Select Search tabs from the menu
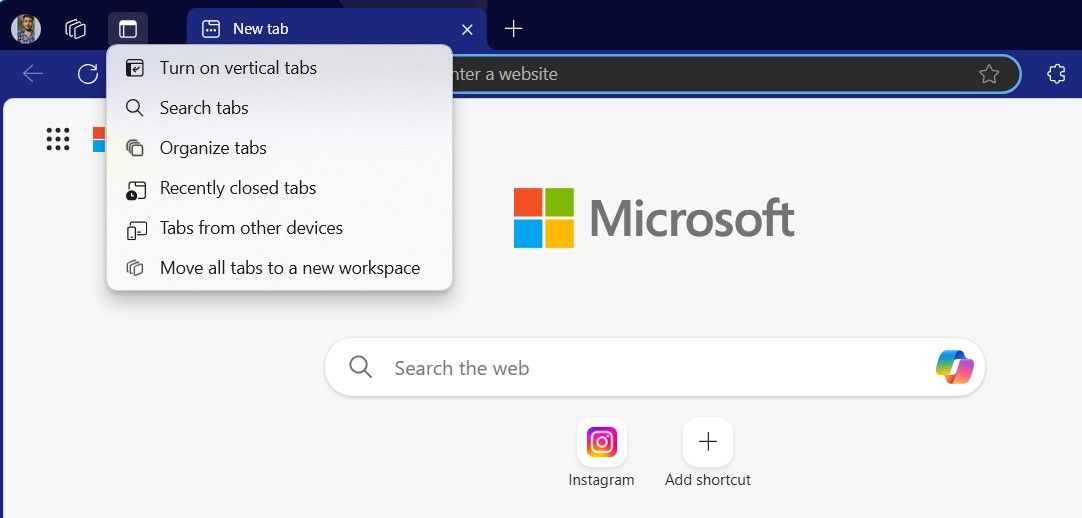This screenshot has height=518, width=1082. point(279,108)
